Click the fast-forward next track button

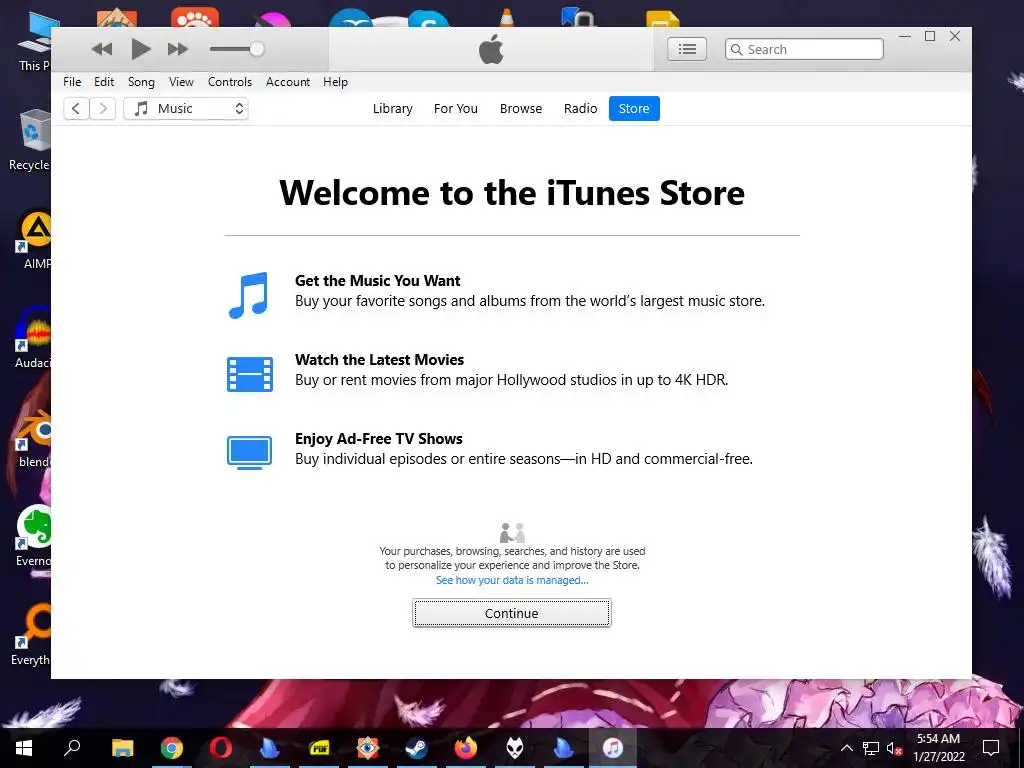coord(178,49)
